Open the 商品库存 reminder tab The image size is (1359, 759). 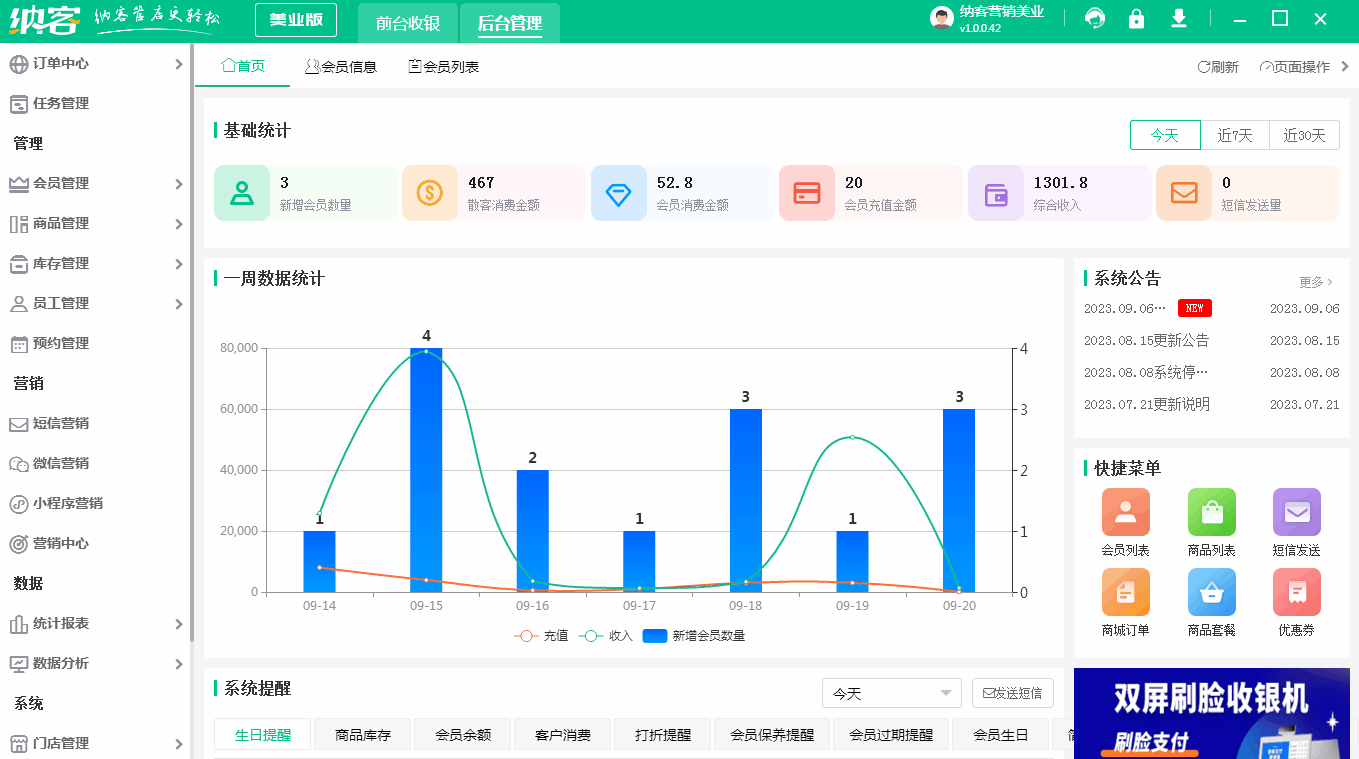(362, 733)
